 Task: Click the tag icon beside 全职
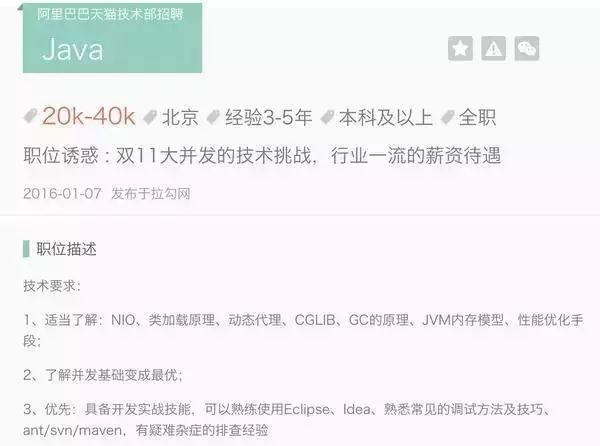click(x=447, y=117)
